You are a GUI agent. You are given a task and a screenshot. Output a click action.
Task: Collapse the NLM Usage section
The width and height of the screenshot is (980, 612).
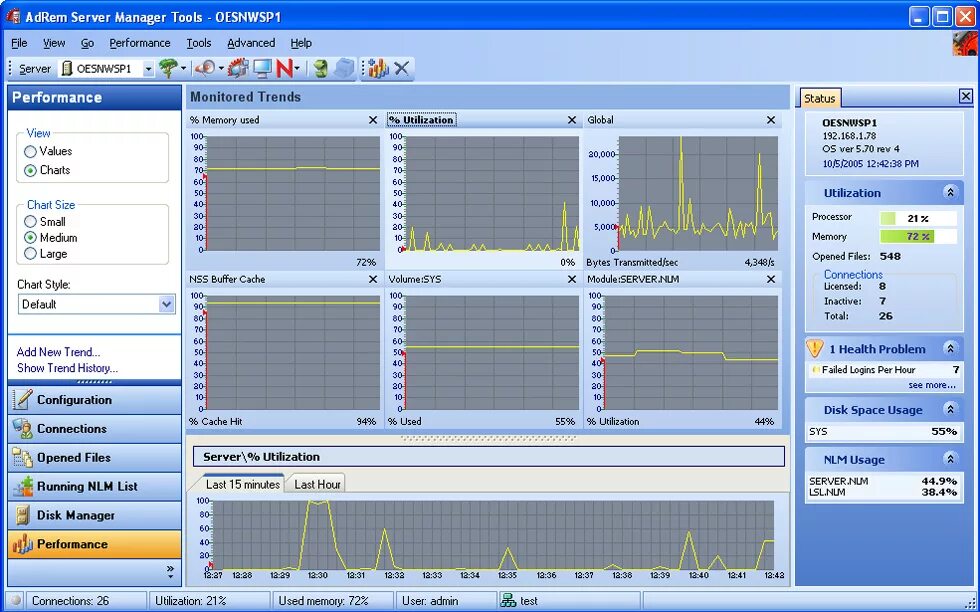[x=950, y=459]
